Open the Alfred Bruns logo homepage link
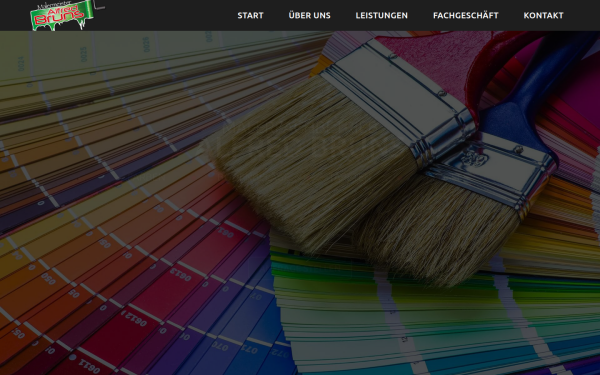600x375 pixels. coord(67,15)
